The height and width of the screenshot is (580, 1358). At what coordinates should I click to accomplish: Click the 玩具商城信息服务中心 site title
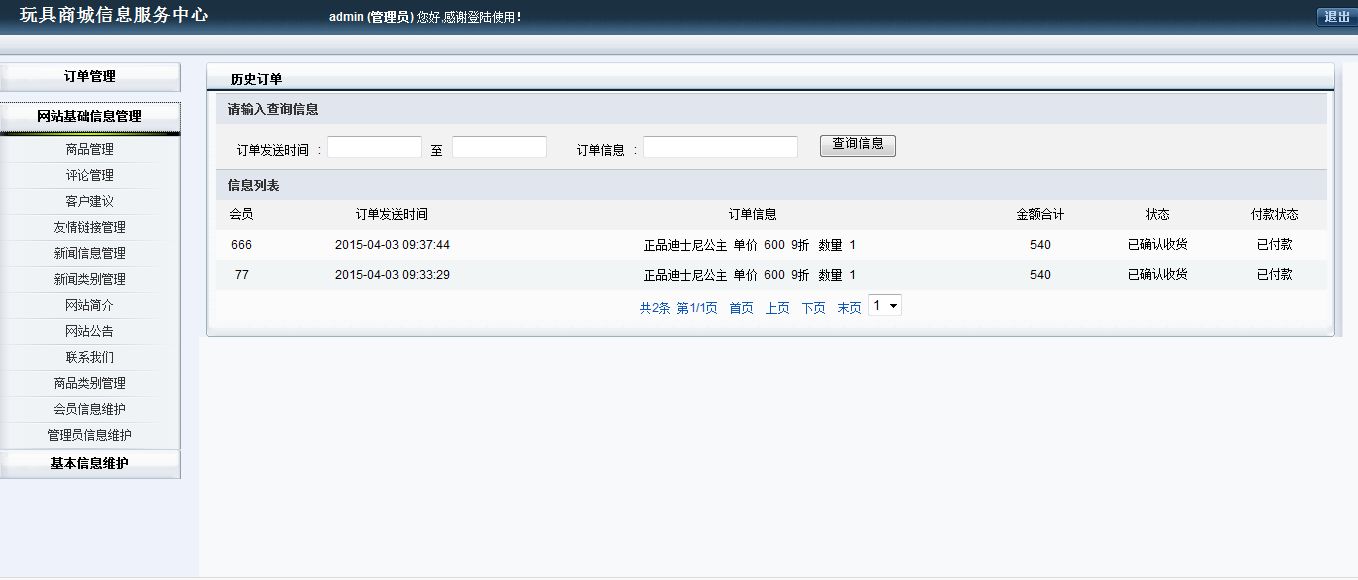click(x=114, y=16)
